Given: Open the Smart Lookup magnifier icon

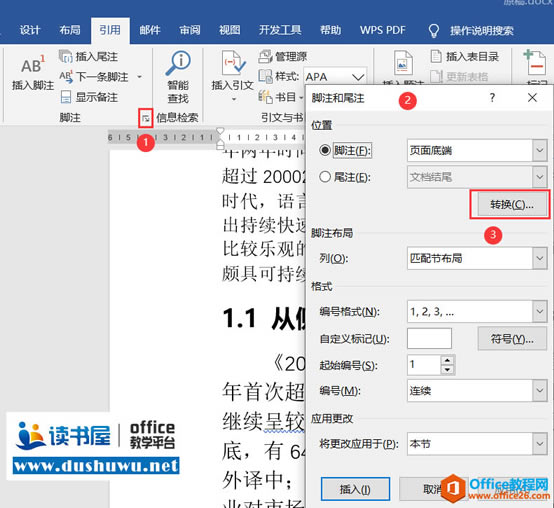Looking at the screenshot, I should point(178,64).
